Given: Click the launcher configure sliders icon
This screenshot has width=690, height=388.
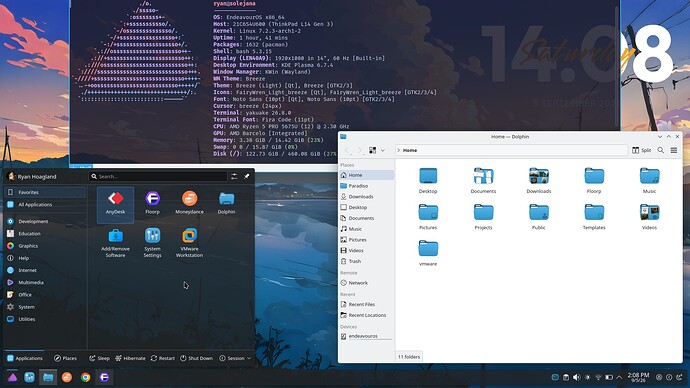Looking at the screenshot, I should [234, 176].
